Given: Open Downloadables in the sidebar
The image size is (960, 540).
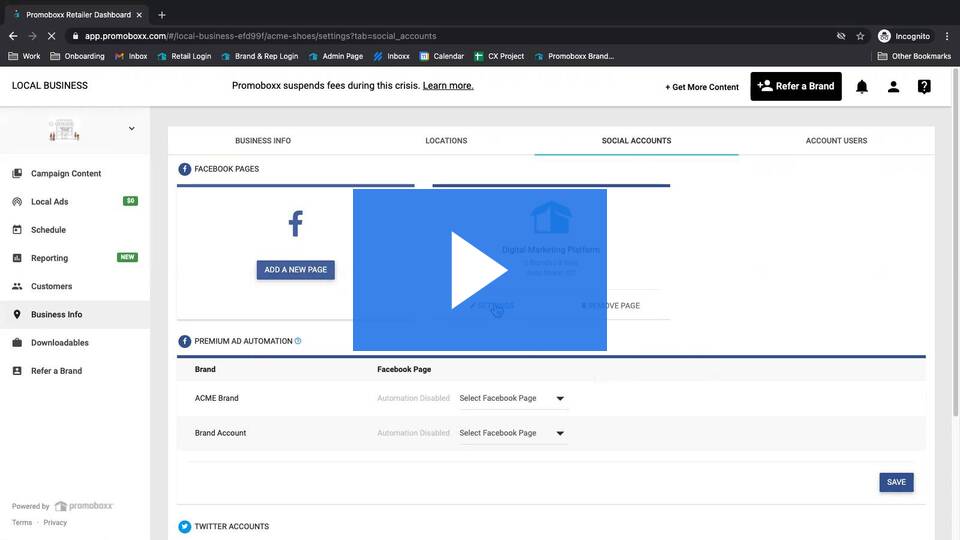Looking at the screenshot, I should [x=60, y=342].
